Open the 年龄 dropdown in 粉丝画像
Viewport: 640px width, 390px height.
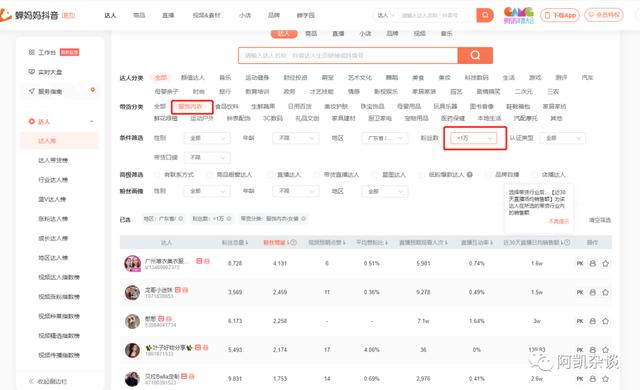pos(296,191)
